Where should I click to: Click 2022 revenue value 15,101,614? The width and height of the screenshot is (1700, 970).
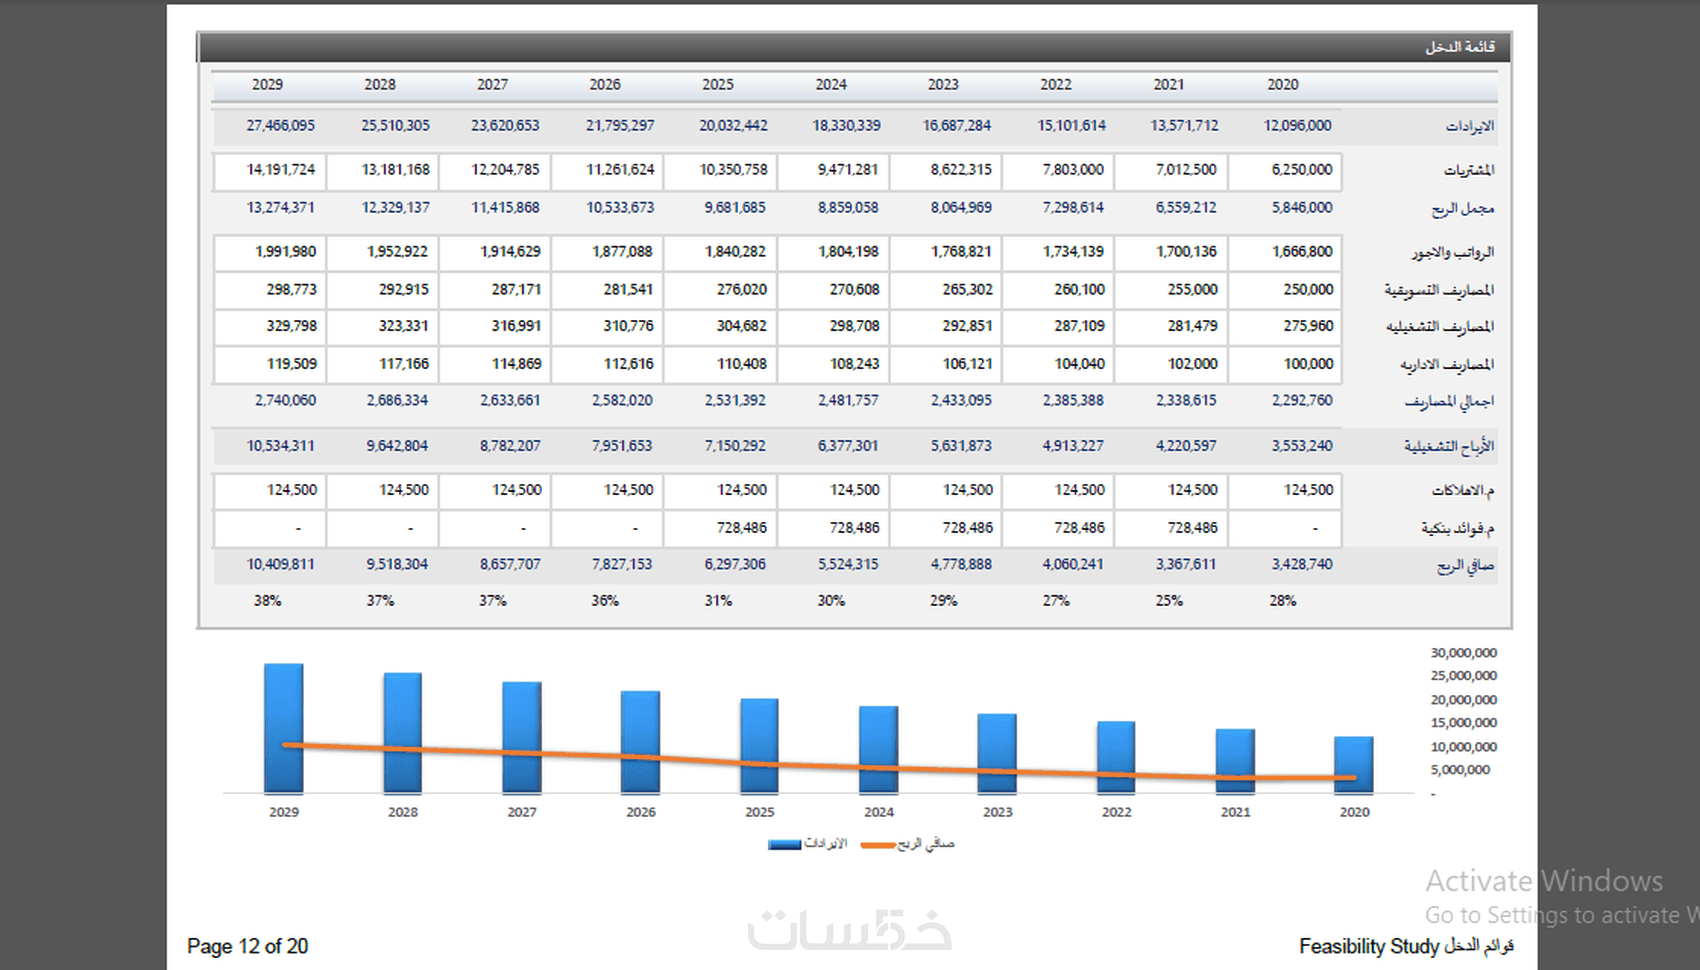(1071, 126)
